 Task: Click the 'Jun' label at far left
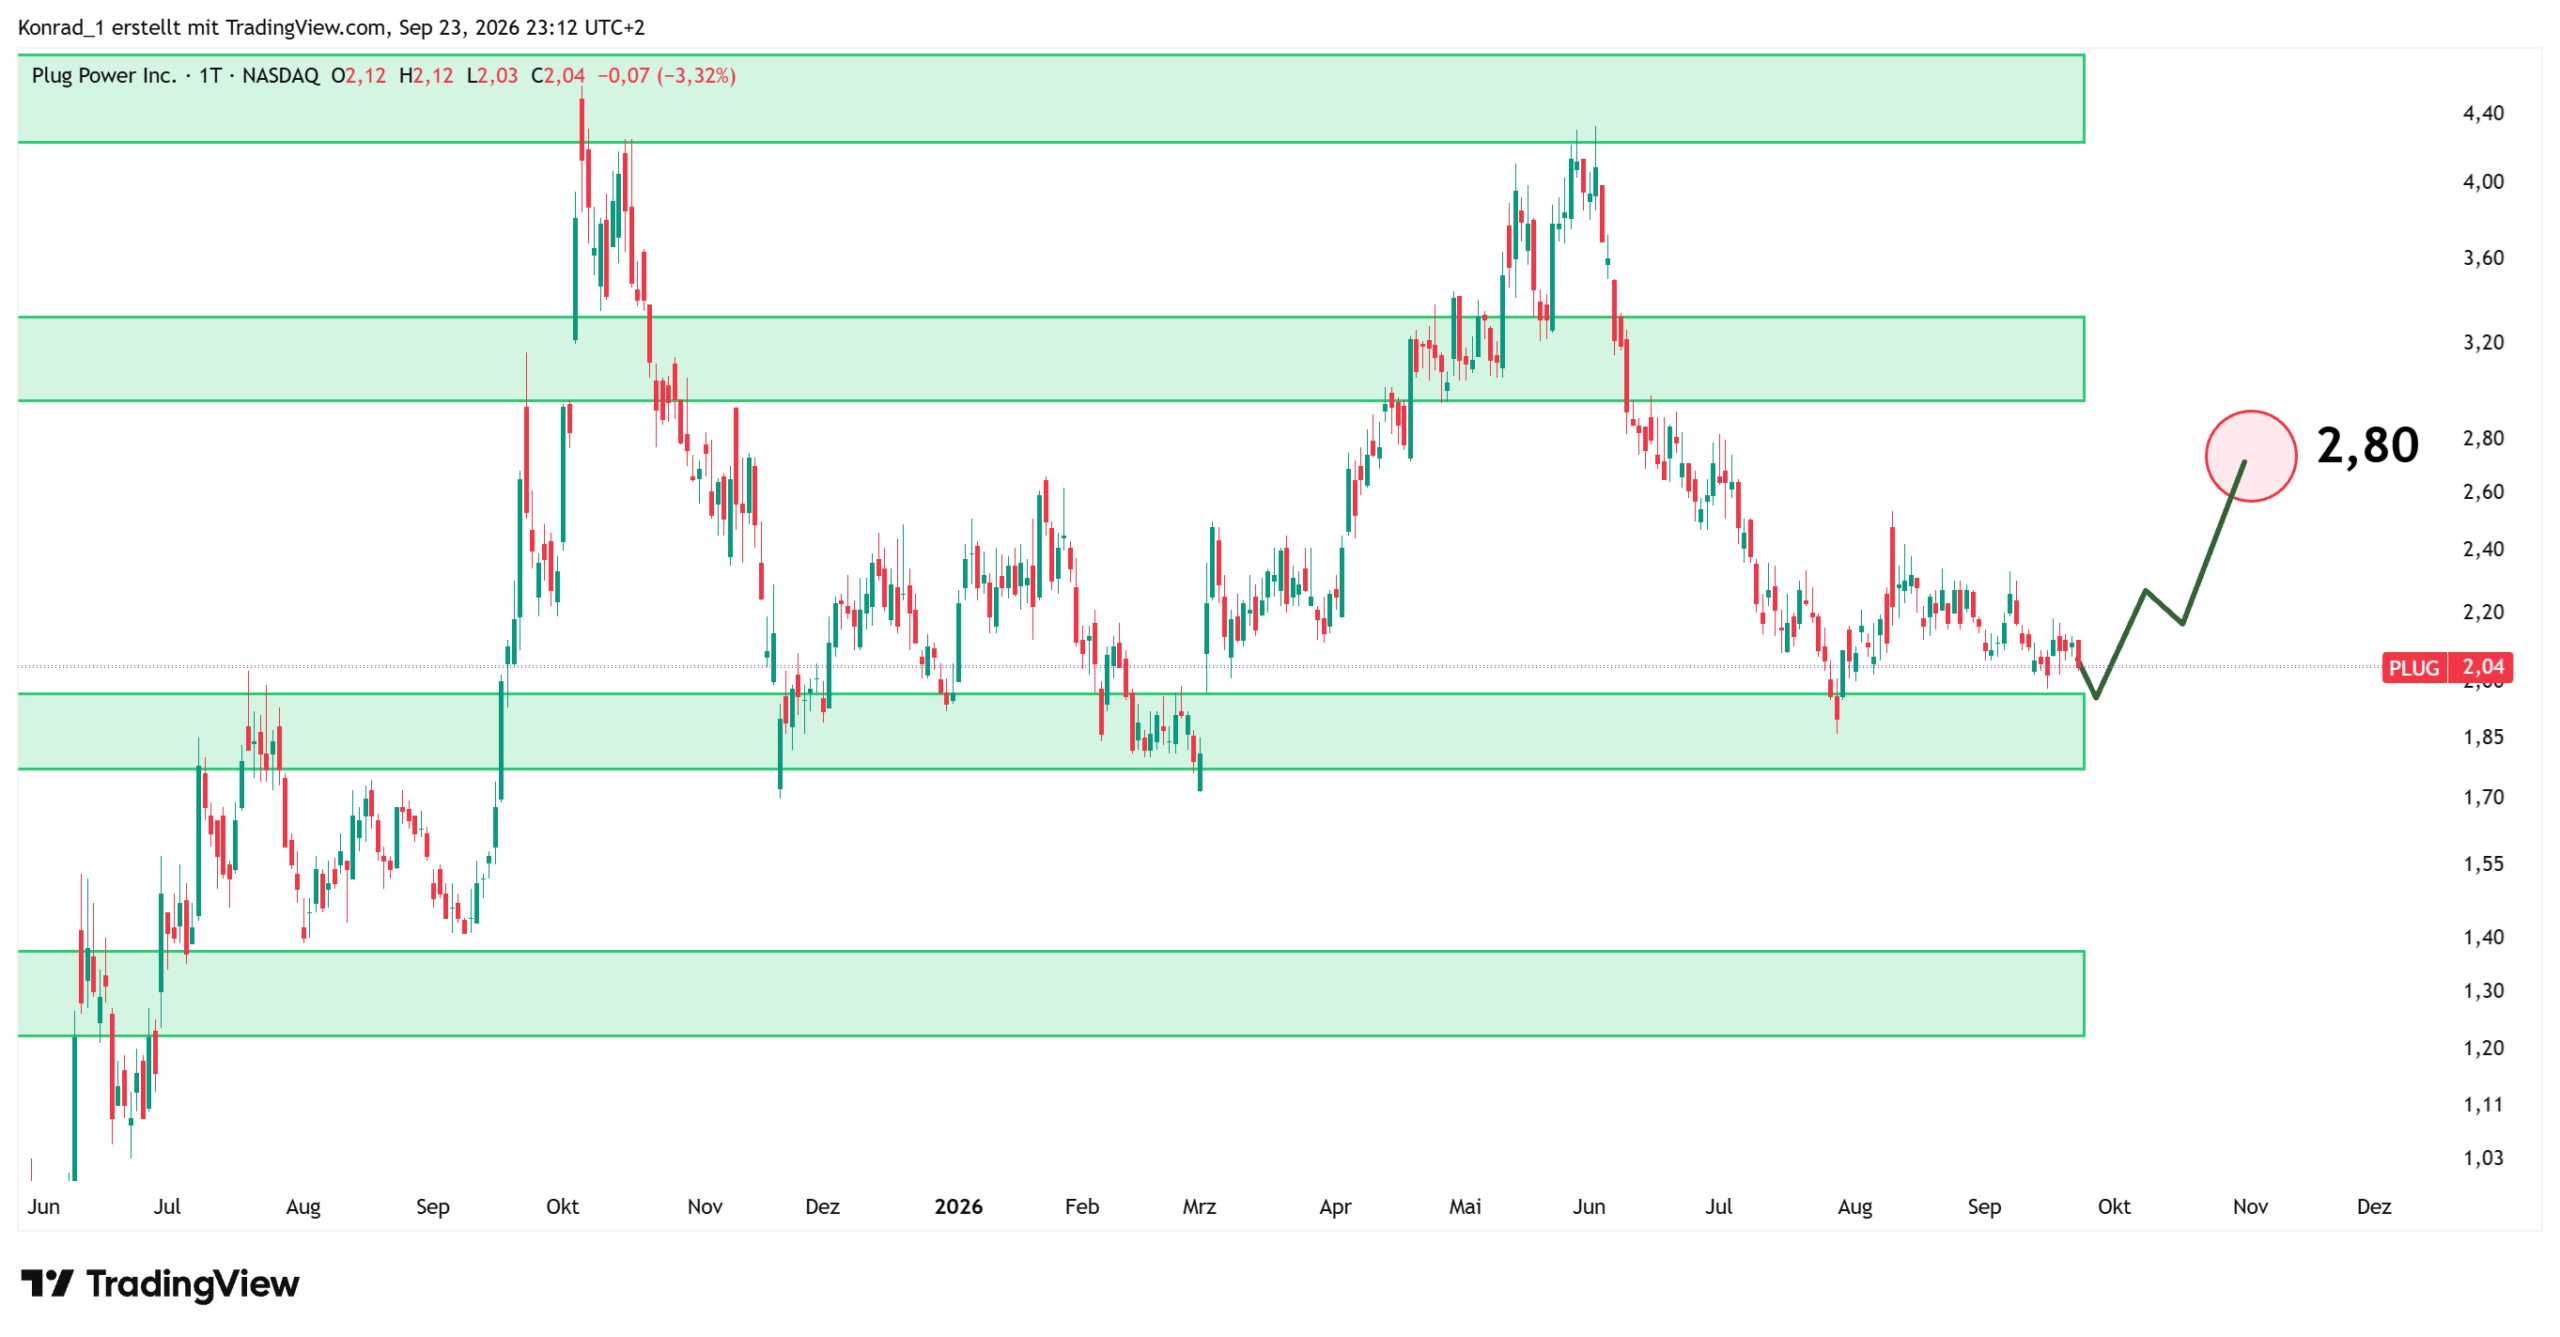[43, 1207]
